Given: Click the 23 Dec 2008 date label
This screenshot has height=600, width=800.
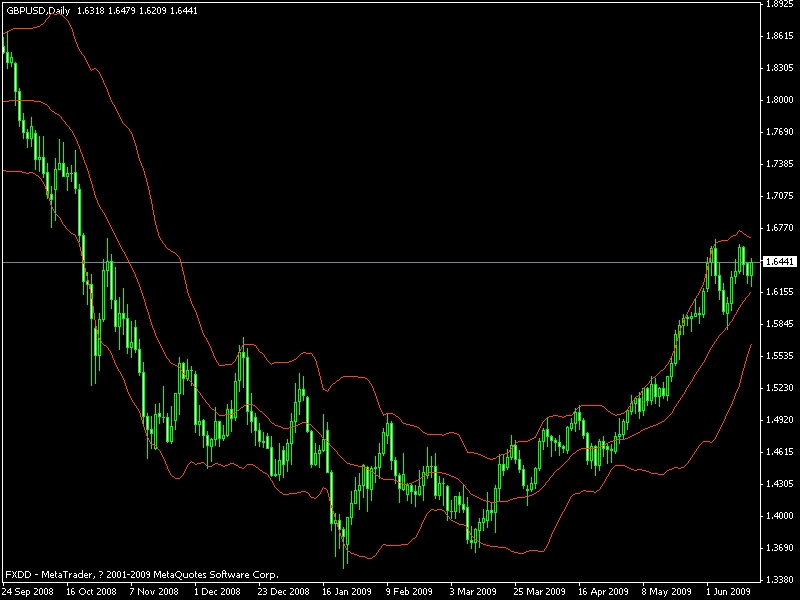Looking at the screenshot, I should pyautogui.click(x=283, y=592).
